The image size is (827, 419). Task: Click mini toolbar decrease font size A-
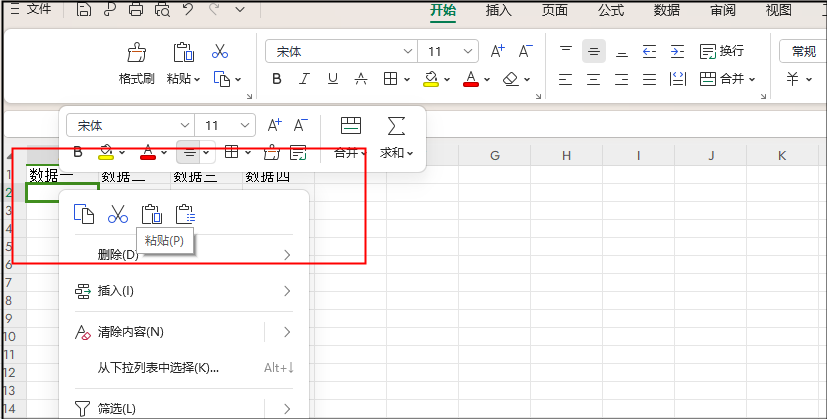click(x=301, y=125)
